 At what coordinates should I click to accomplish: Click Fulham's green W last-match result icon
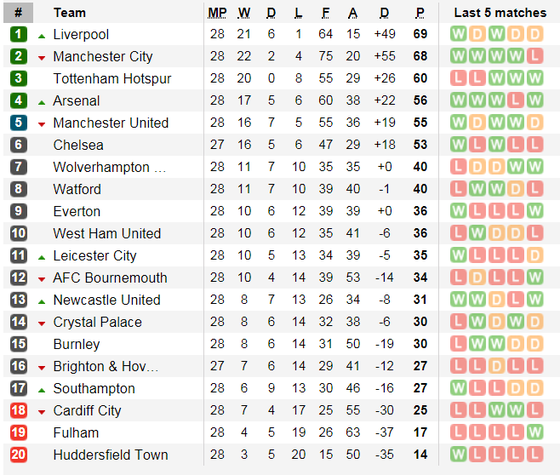pos(535,432)
